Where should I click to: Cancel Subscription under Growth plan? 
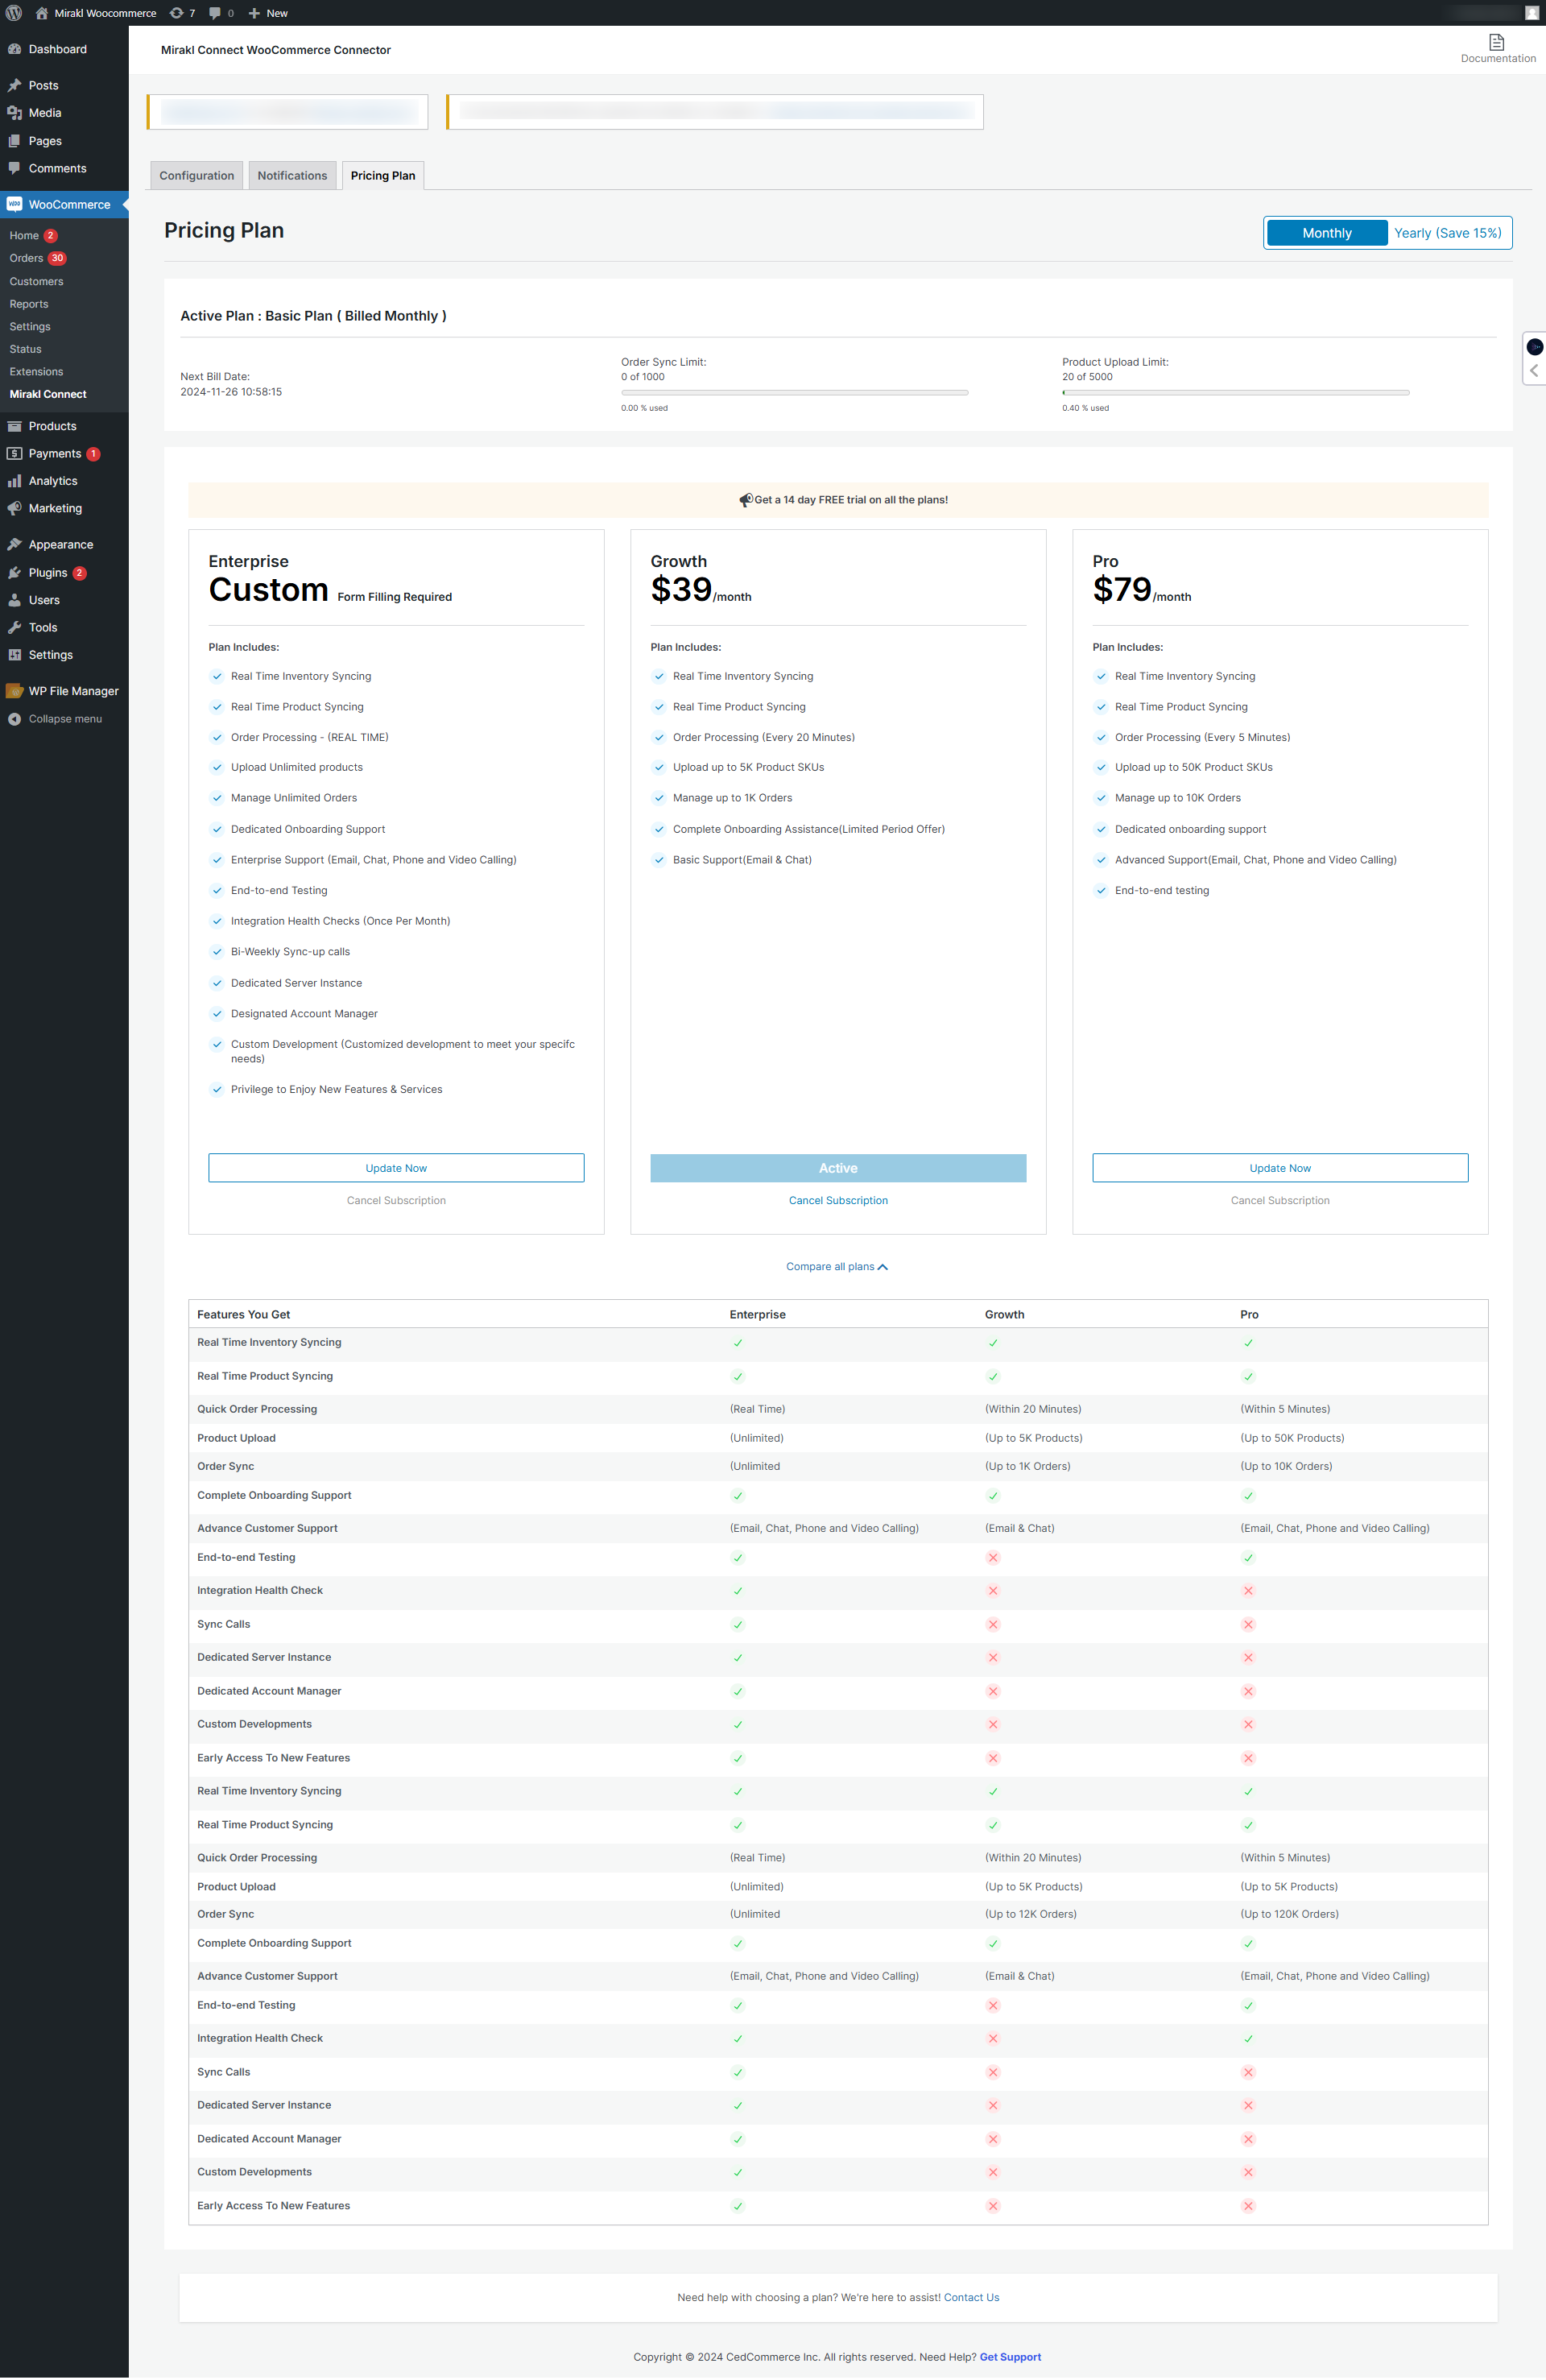tap(838, 1200)
